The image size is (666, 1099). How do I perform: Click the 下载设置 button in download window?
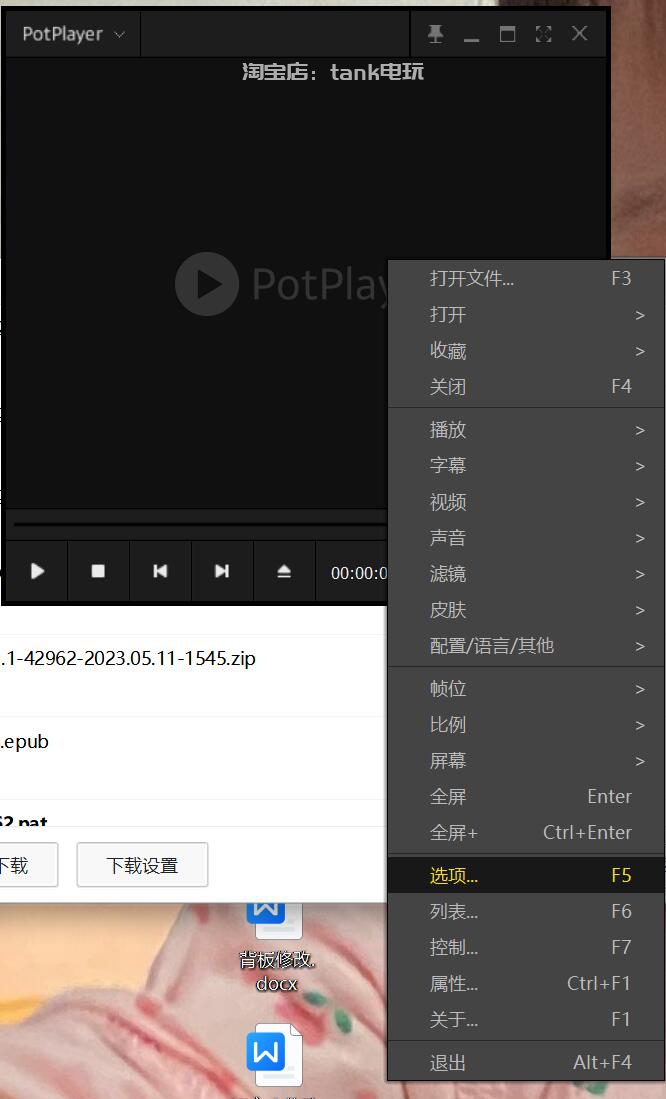(142, 865)
